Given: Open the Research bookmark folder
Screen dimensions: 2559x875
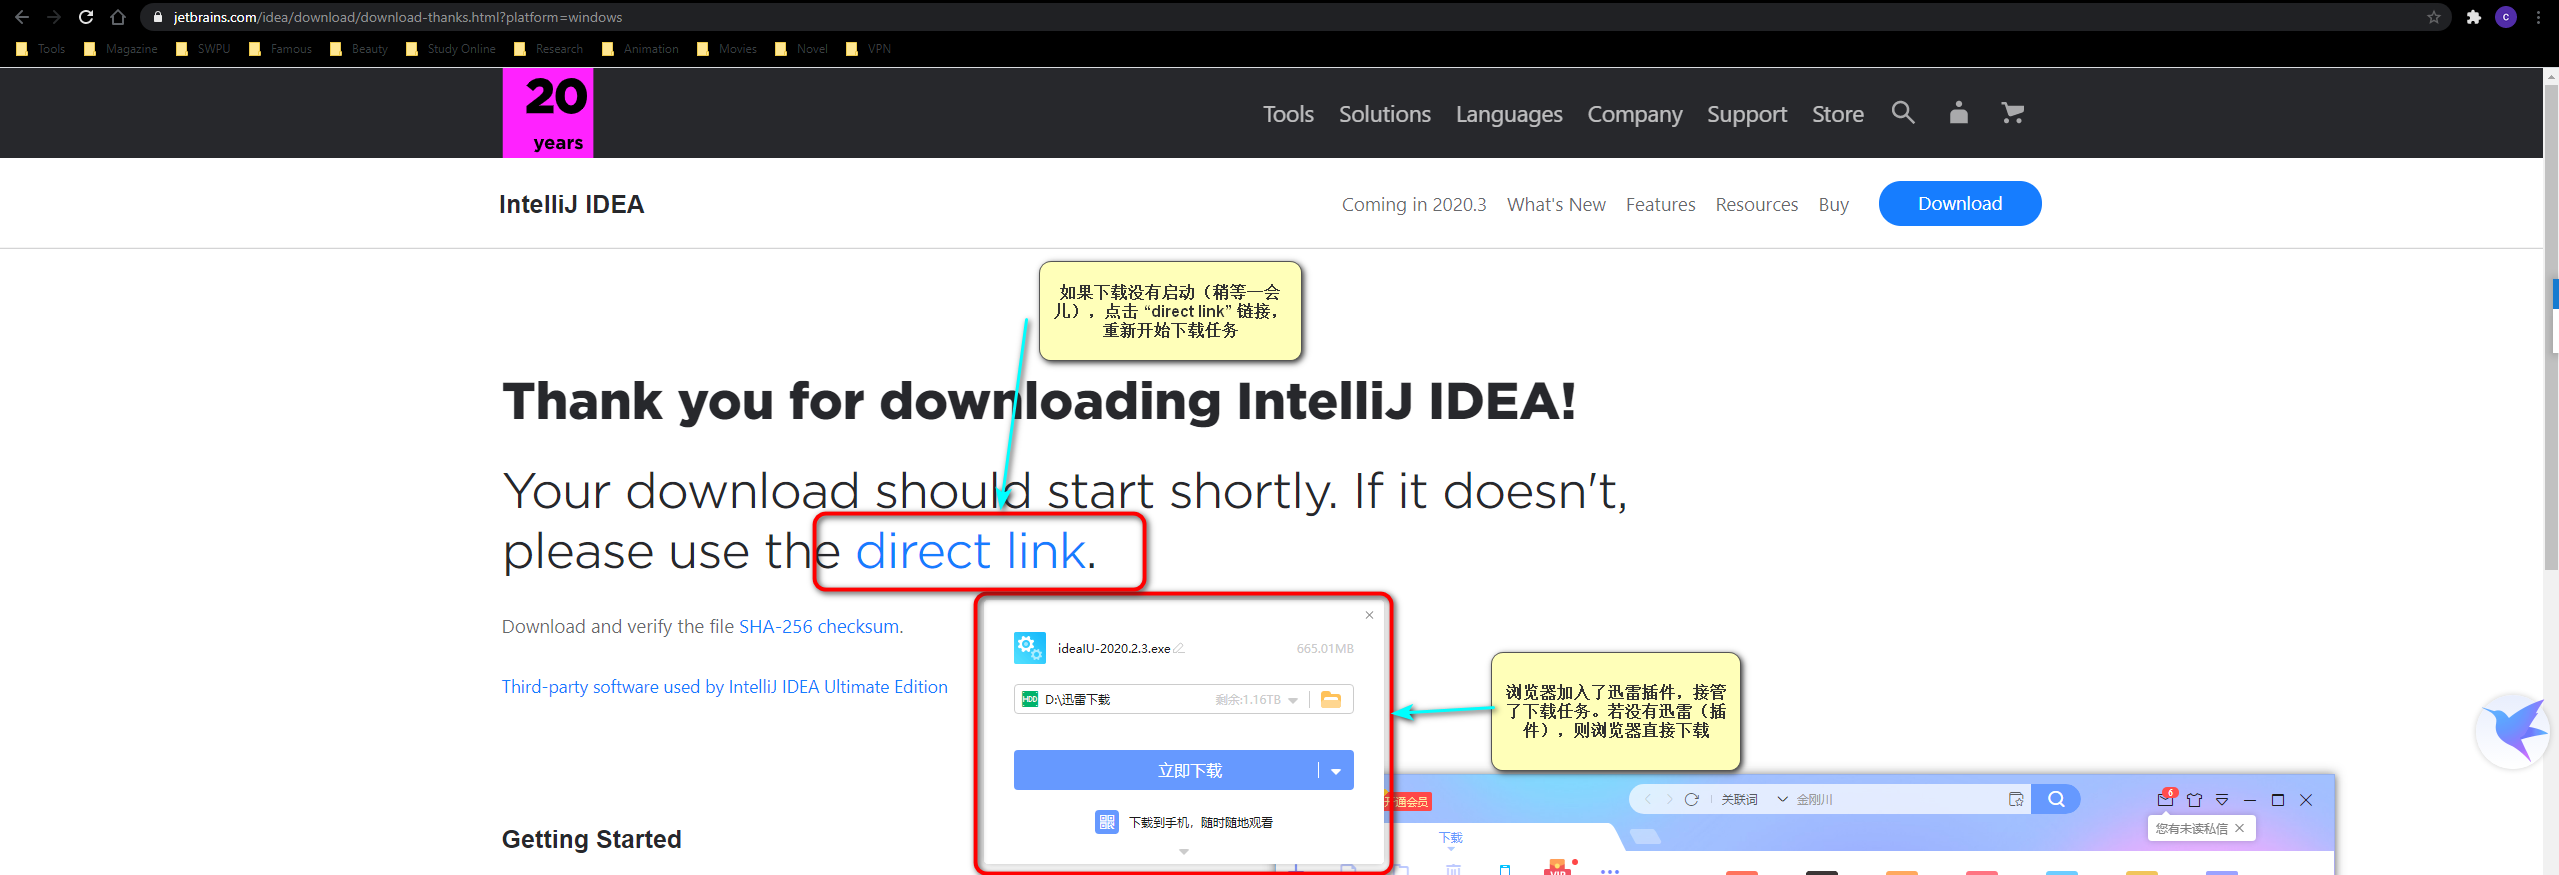Looking at the screenshot, I should (549, 49).
